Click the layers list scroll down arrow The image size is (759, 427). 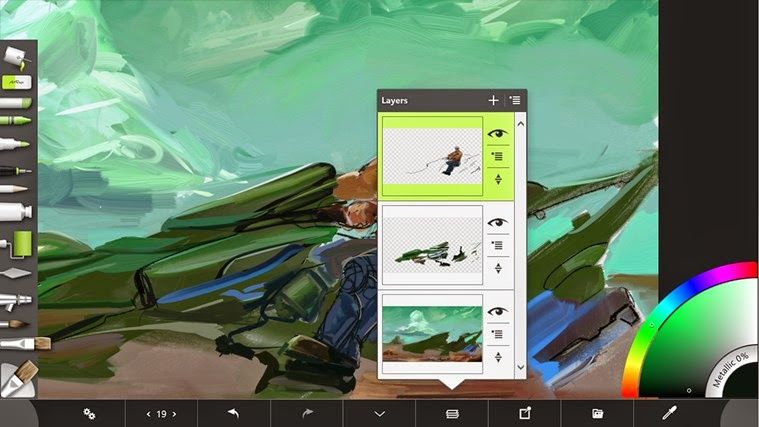point(521,367)
